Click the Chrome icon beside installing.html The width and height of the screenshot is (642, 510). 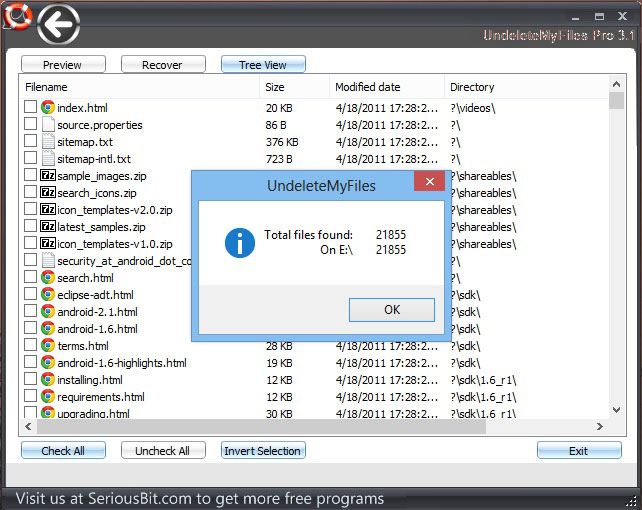[x=48, y=379]
